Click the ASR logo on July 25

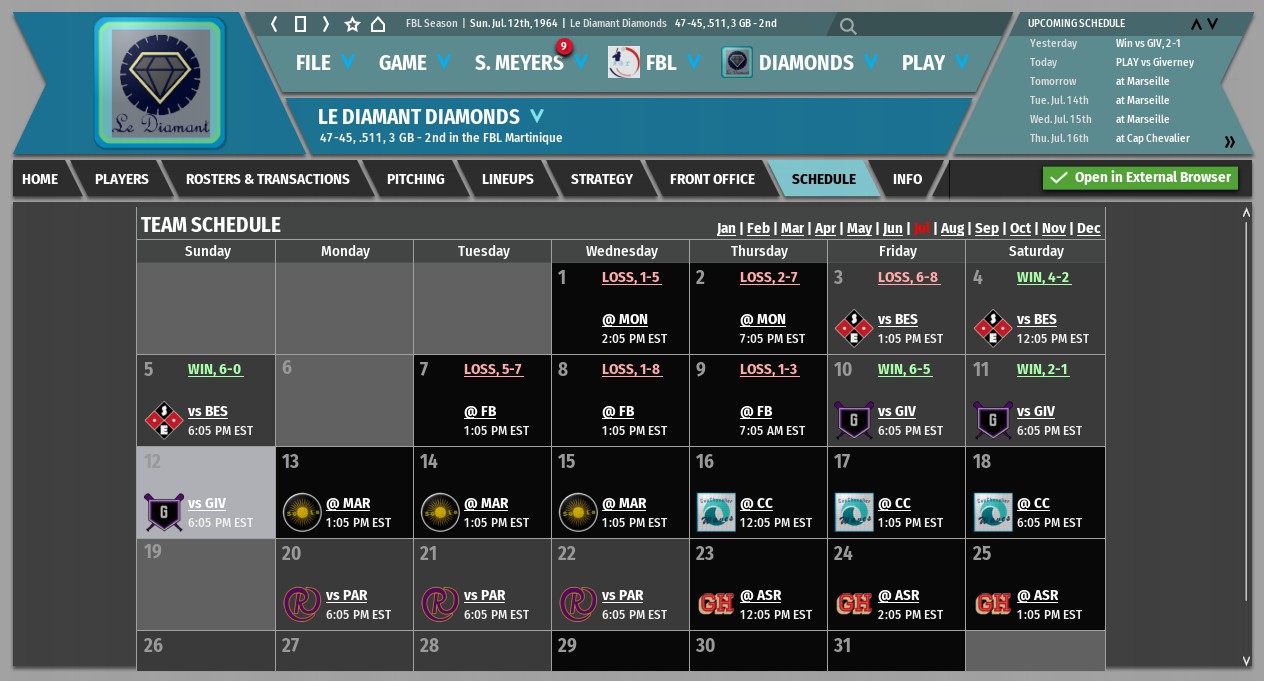tap(993, 604)
